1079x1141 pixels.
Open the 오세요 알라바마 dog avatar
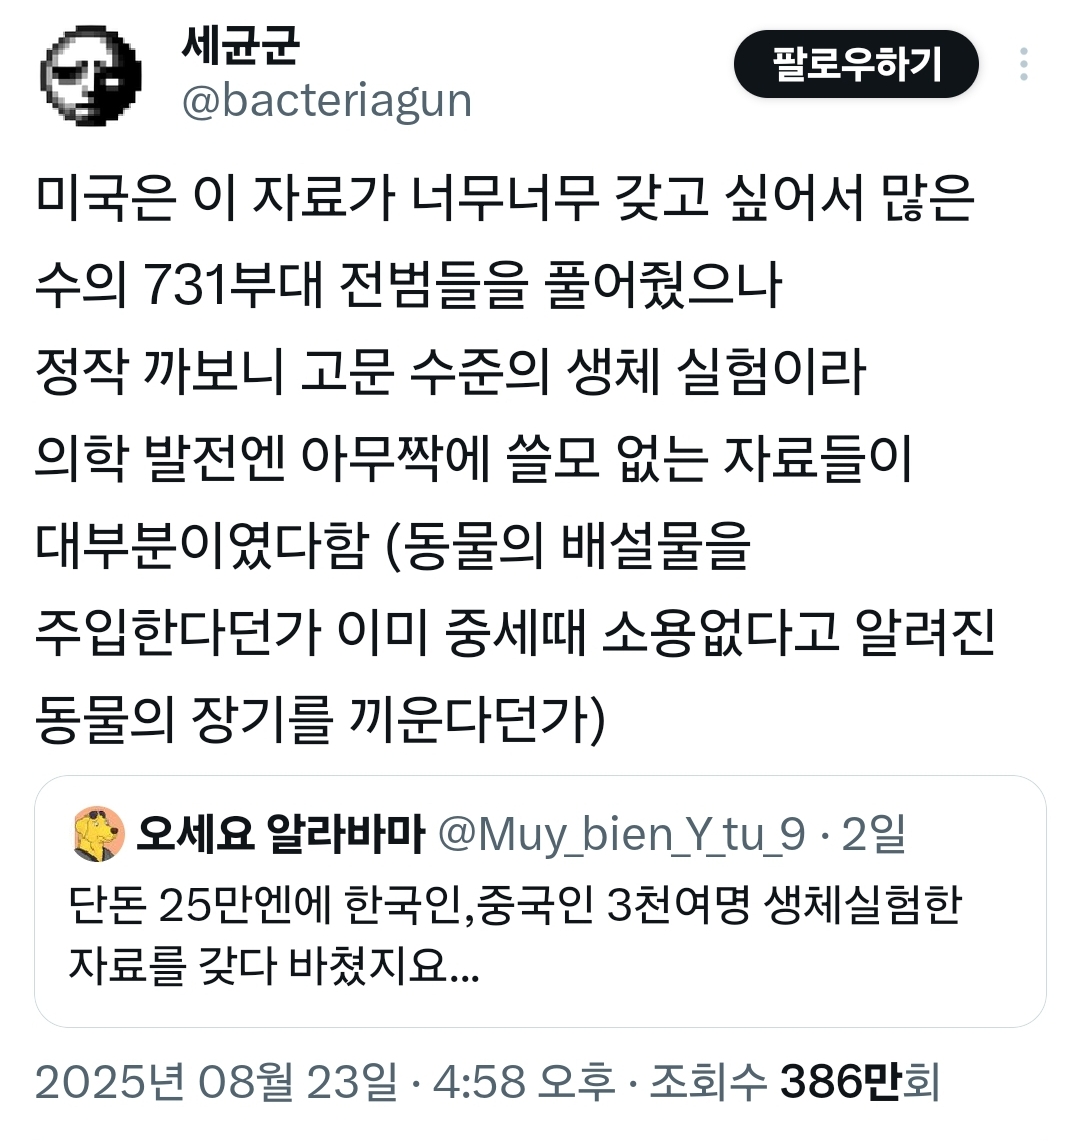[x=99, y=834]
